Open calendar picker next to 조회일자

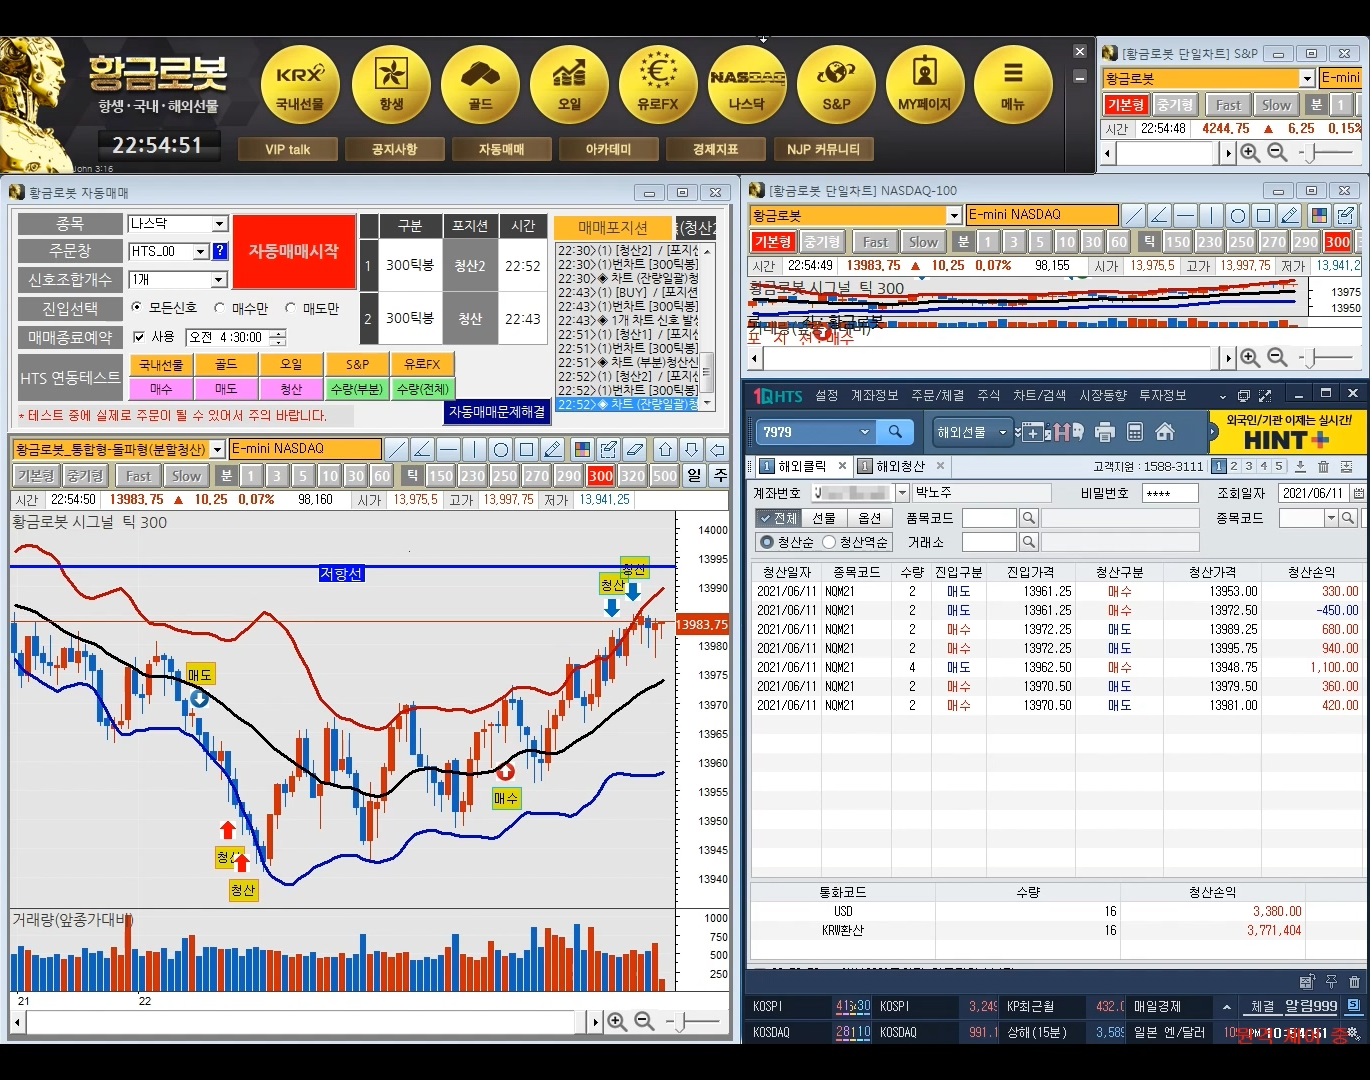(x=1358, y=493)
